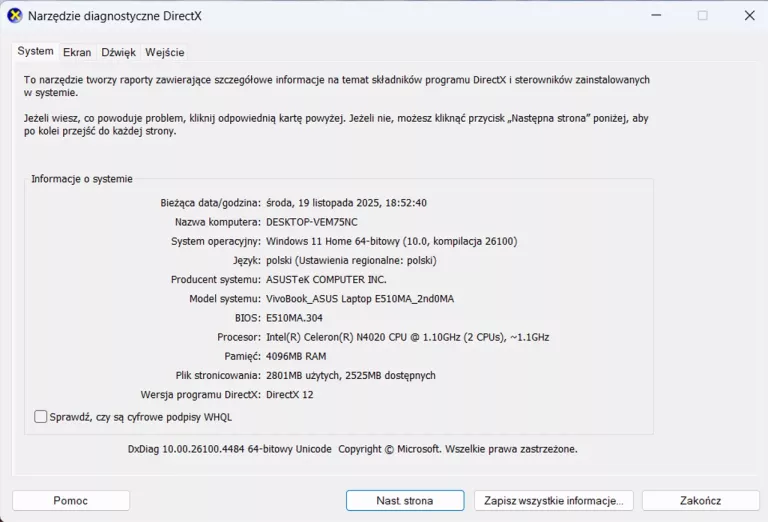This screenshot has width=768, height=522.
Task: Select the Wejście tab
Action: 164,53
